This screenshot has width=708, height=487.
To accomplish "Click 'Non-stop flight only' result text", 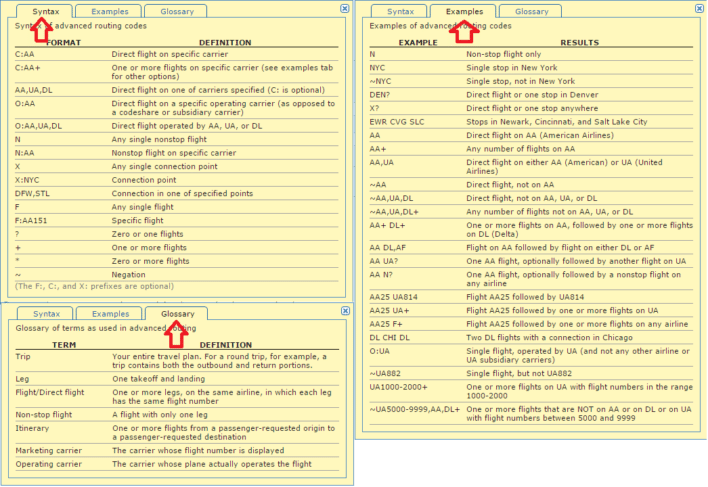I will [x=503, y=54].
